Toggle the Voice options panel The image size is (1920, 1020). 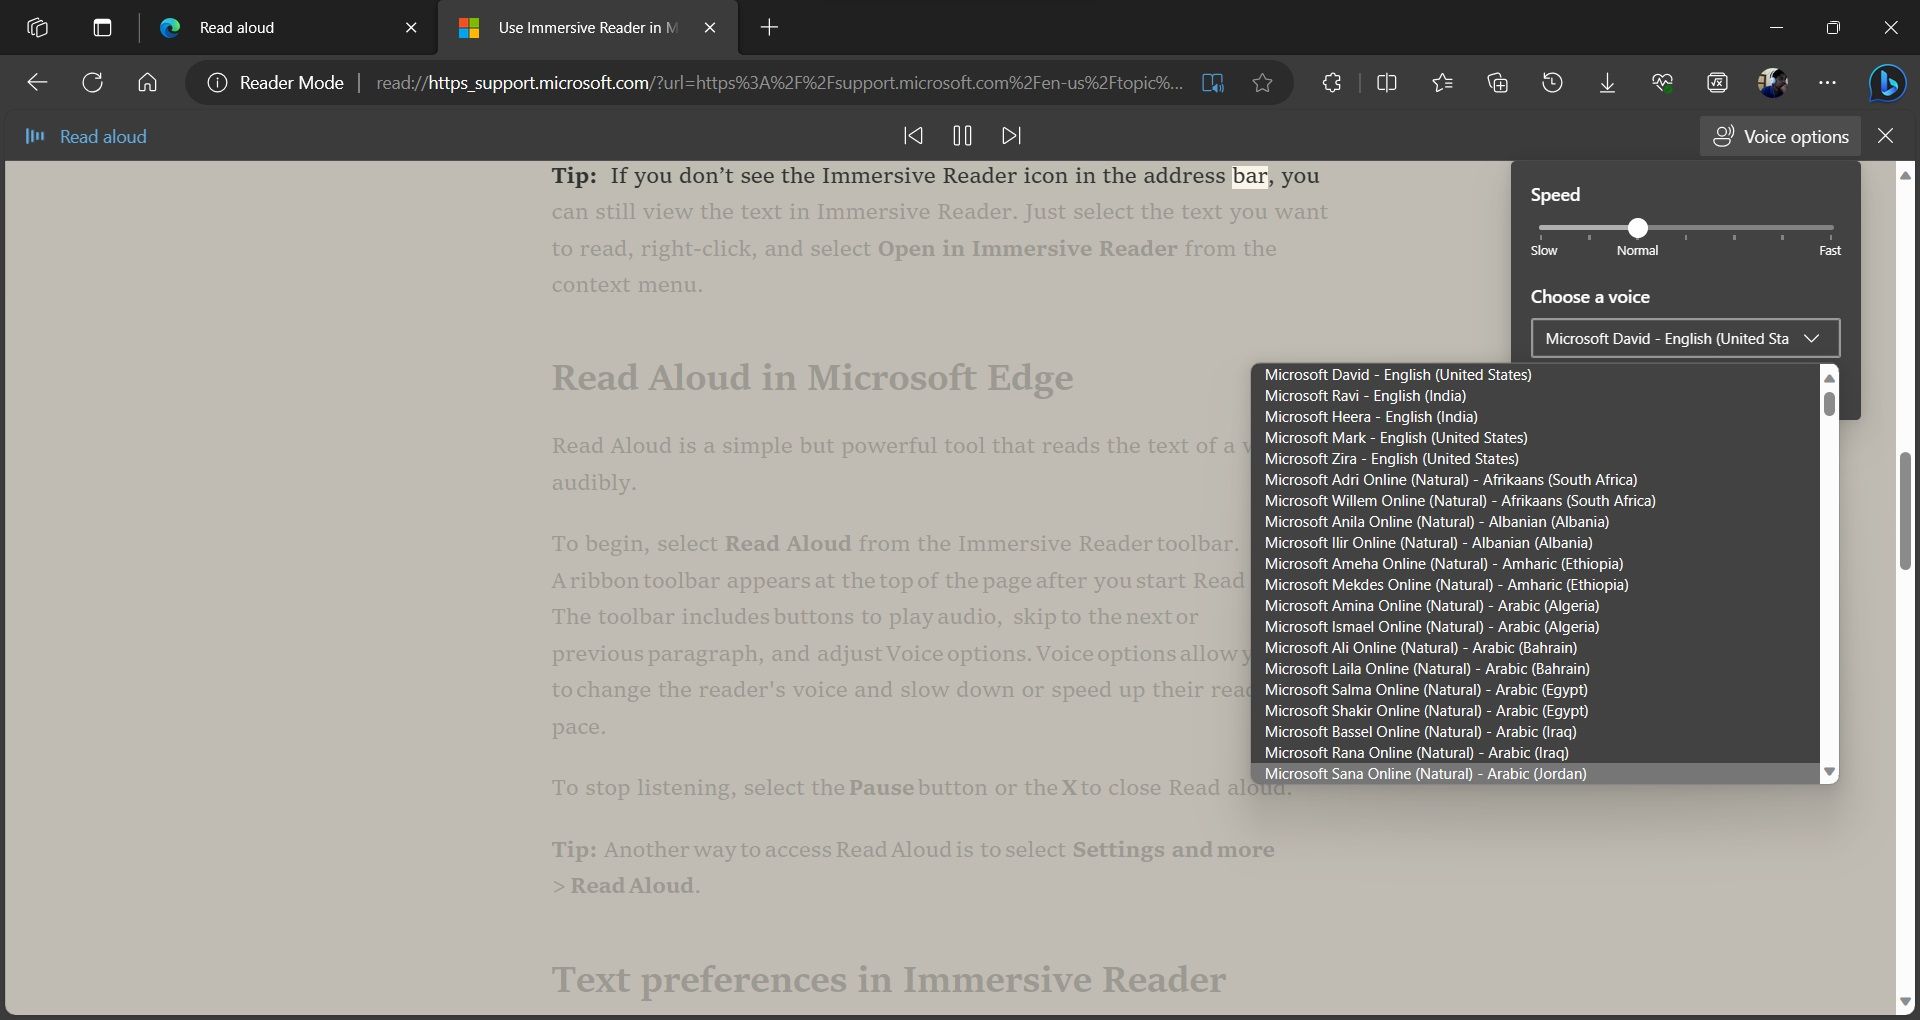(x=1780, y=135)
